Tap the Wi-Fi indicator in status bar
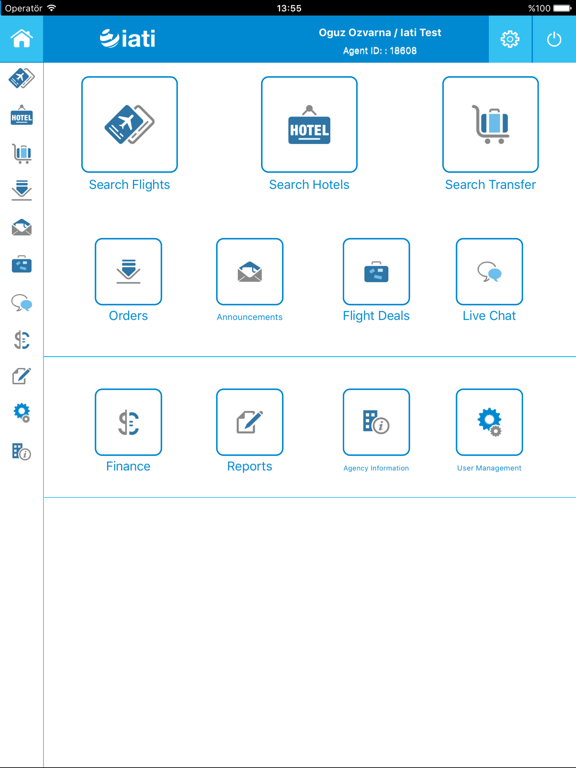Image resolution: width=576 pixels, height=768 pixels. pos(51,8)
